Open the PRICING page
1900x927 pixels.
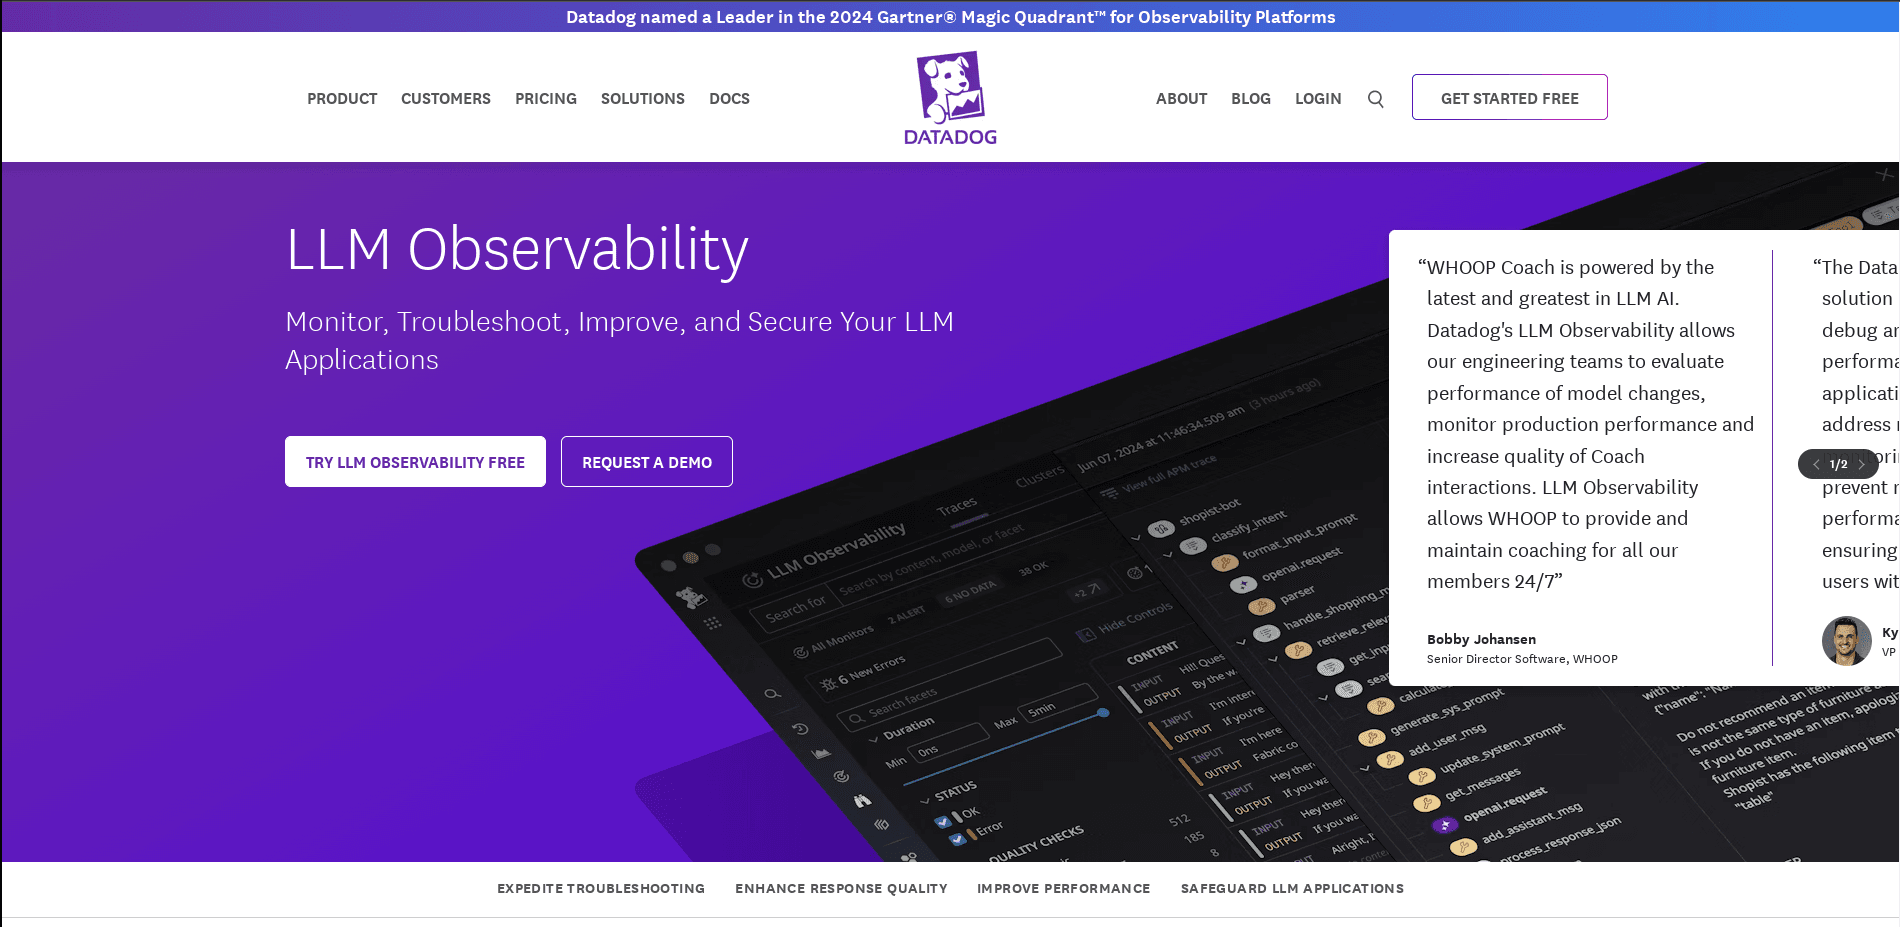coord(546,99)
